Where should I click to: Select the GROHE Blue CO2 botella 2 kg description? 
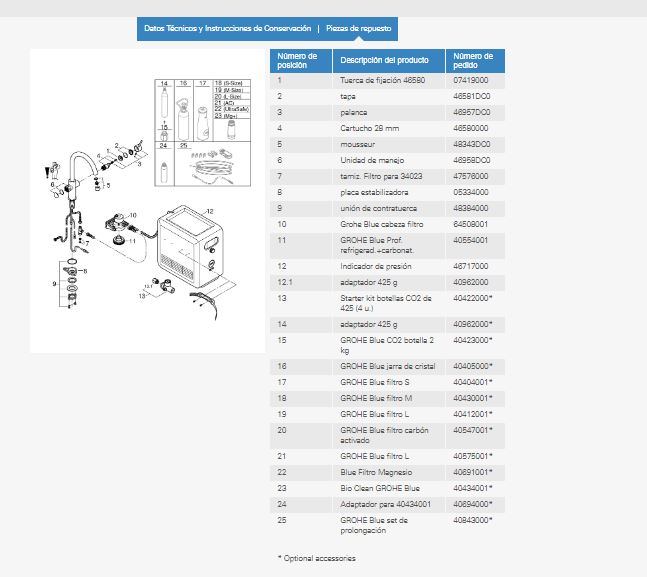coord(387,345)
